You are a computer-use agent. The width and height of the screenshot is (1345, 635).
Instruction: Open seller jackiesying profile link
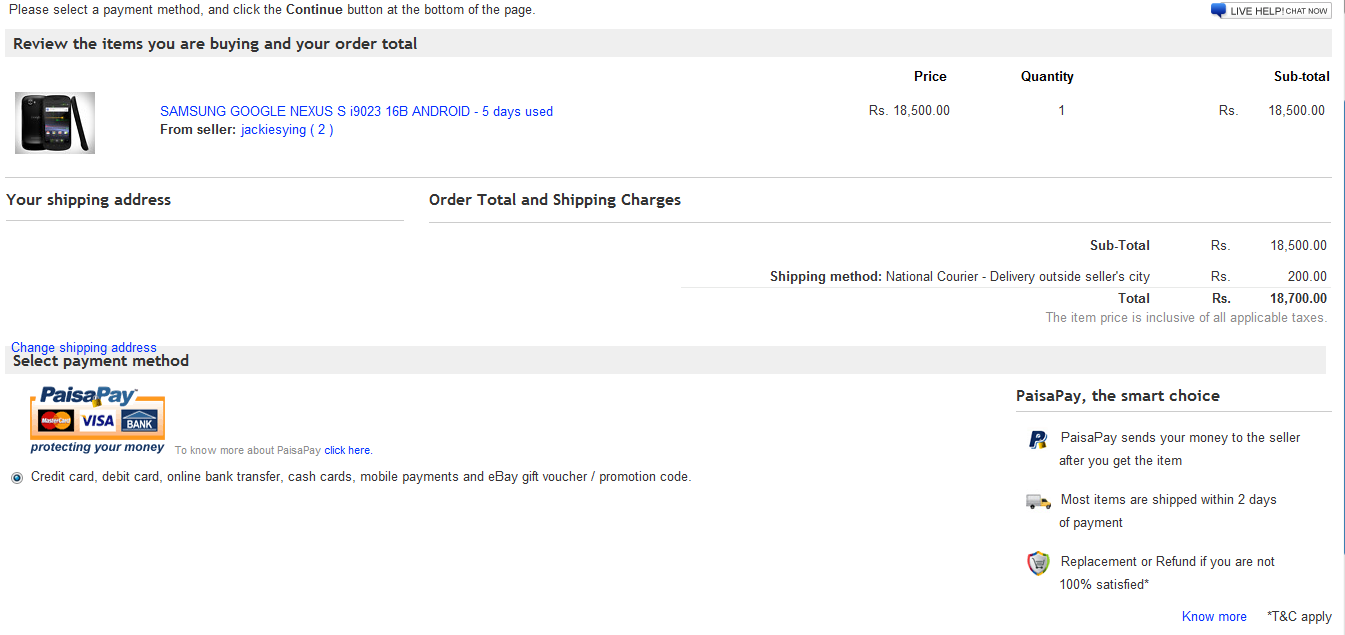[x=273, y=129]
